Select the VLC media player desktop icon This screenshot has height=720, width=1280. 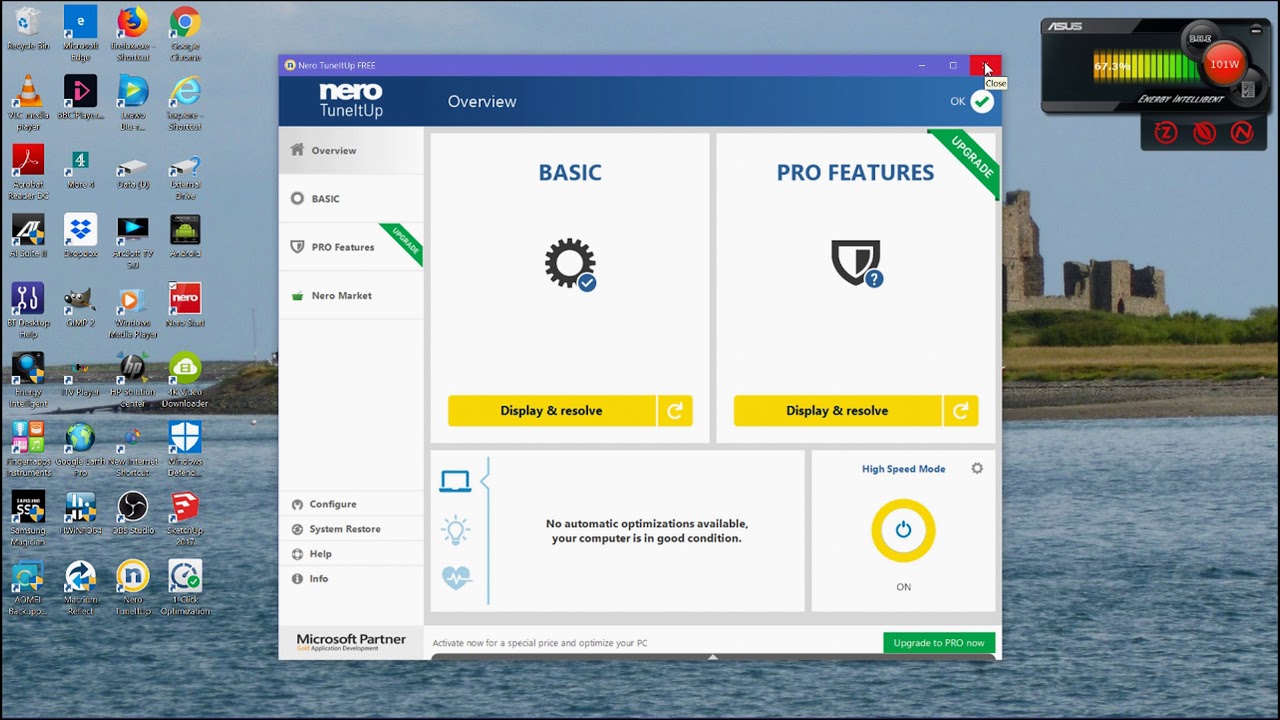tap(28, 102)
